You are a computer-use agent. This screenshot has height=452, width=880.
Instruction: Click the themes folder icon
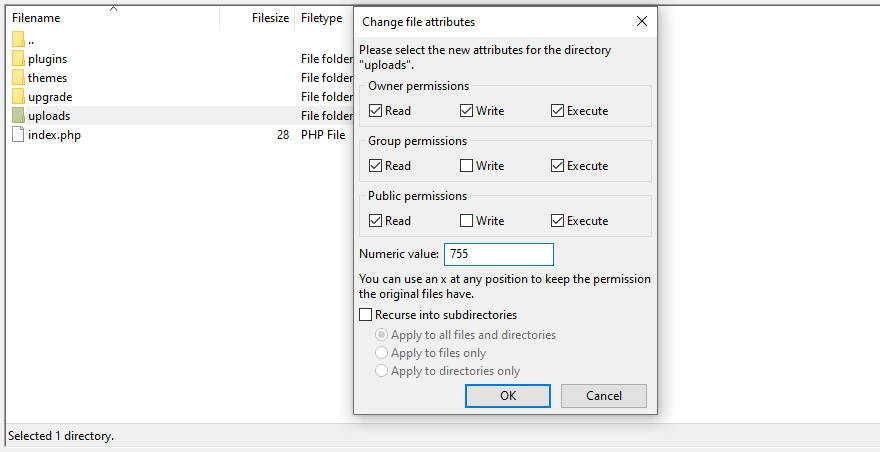click(18, 78)
